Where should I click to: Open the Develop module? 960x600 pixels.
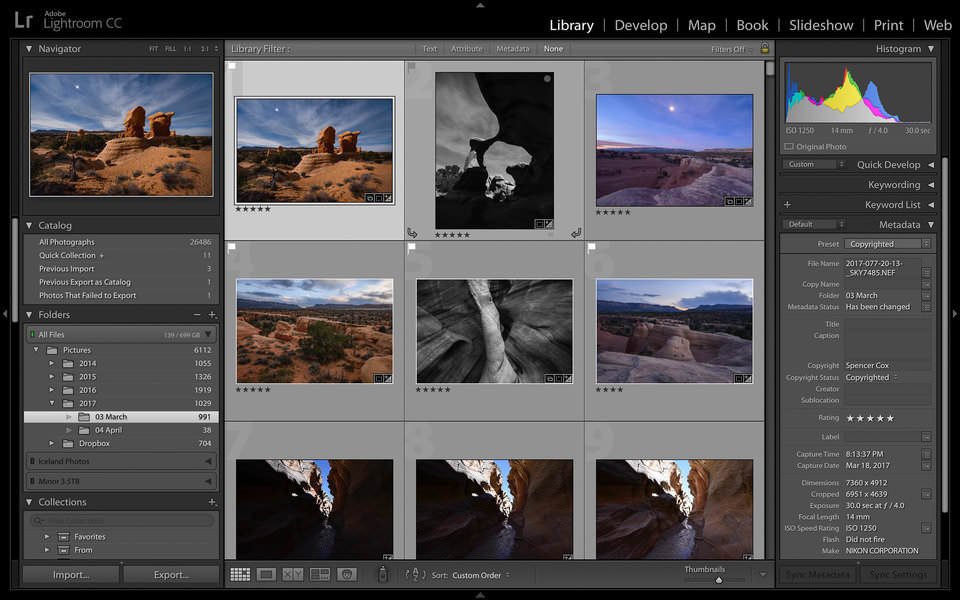pos(640,25)
